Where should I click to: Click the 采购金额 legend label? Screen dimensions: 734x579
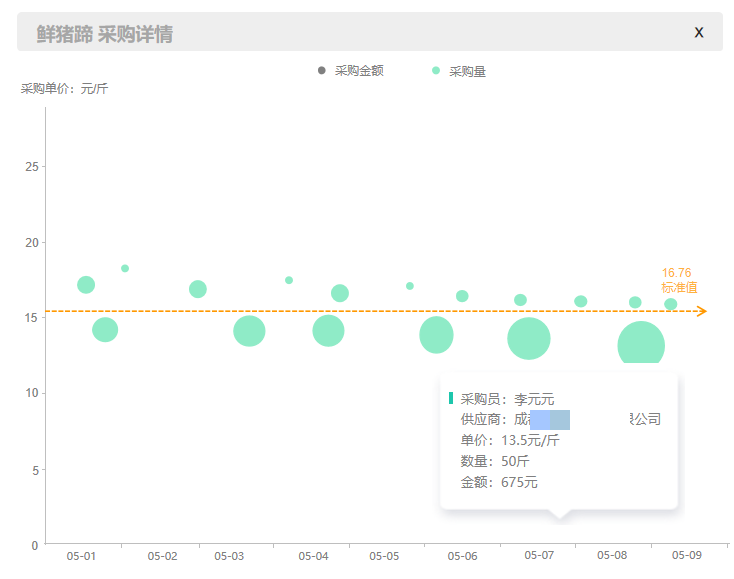359,71
